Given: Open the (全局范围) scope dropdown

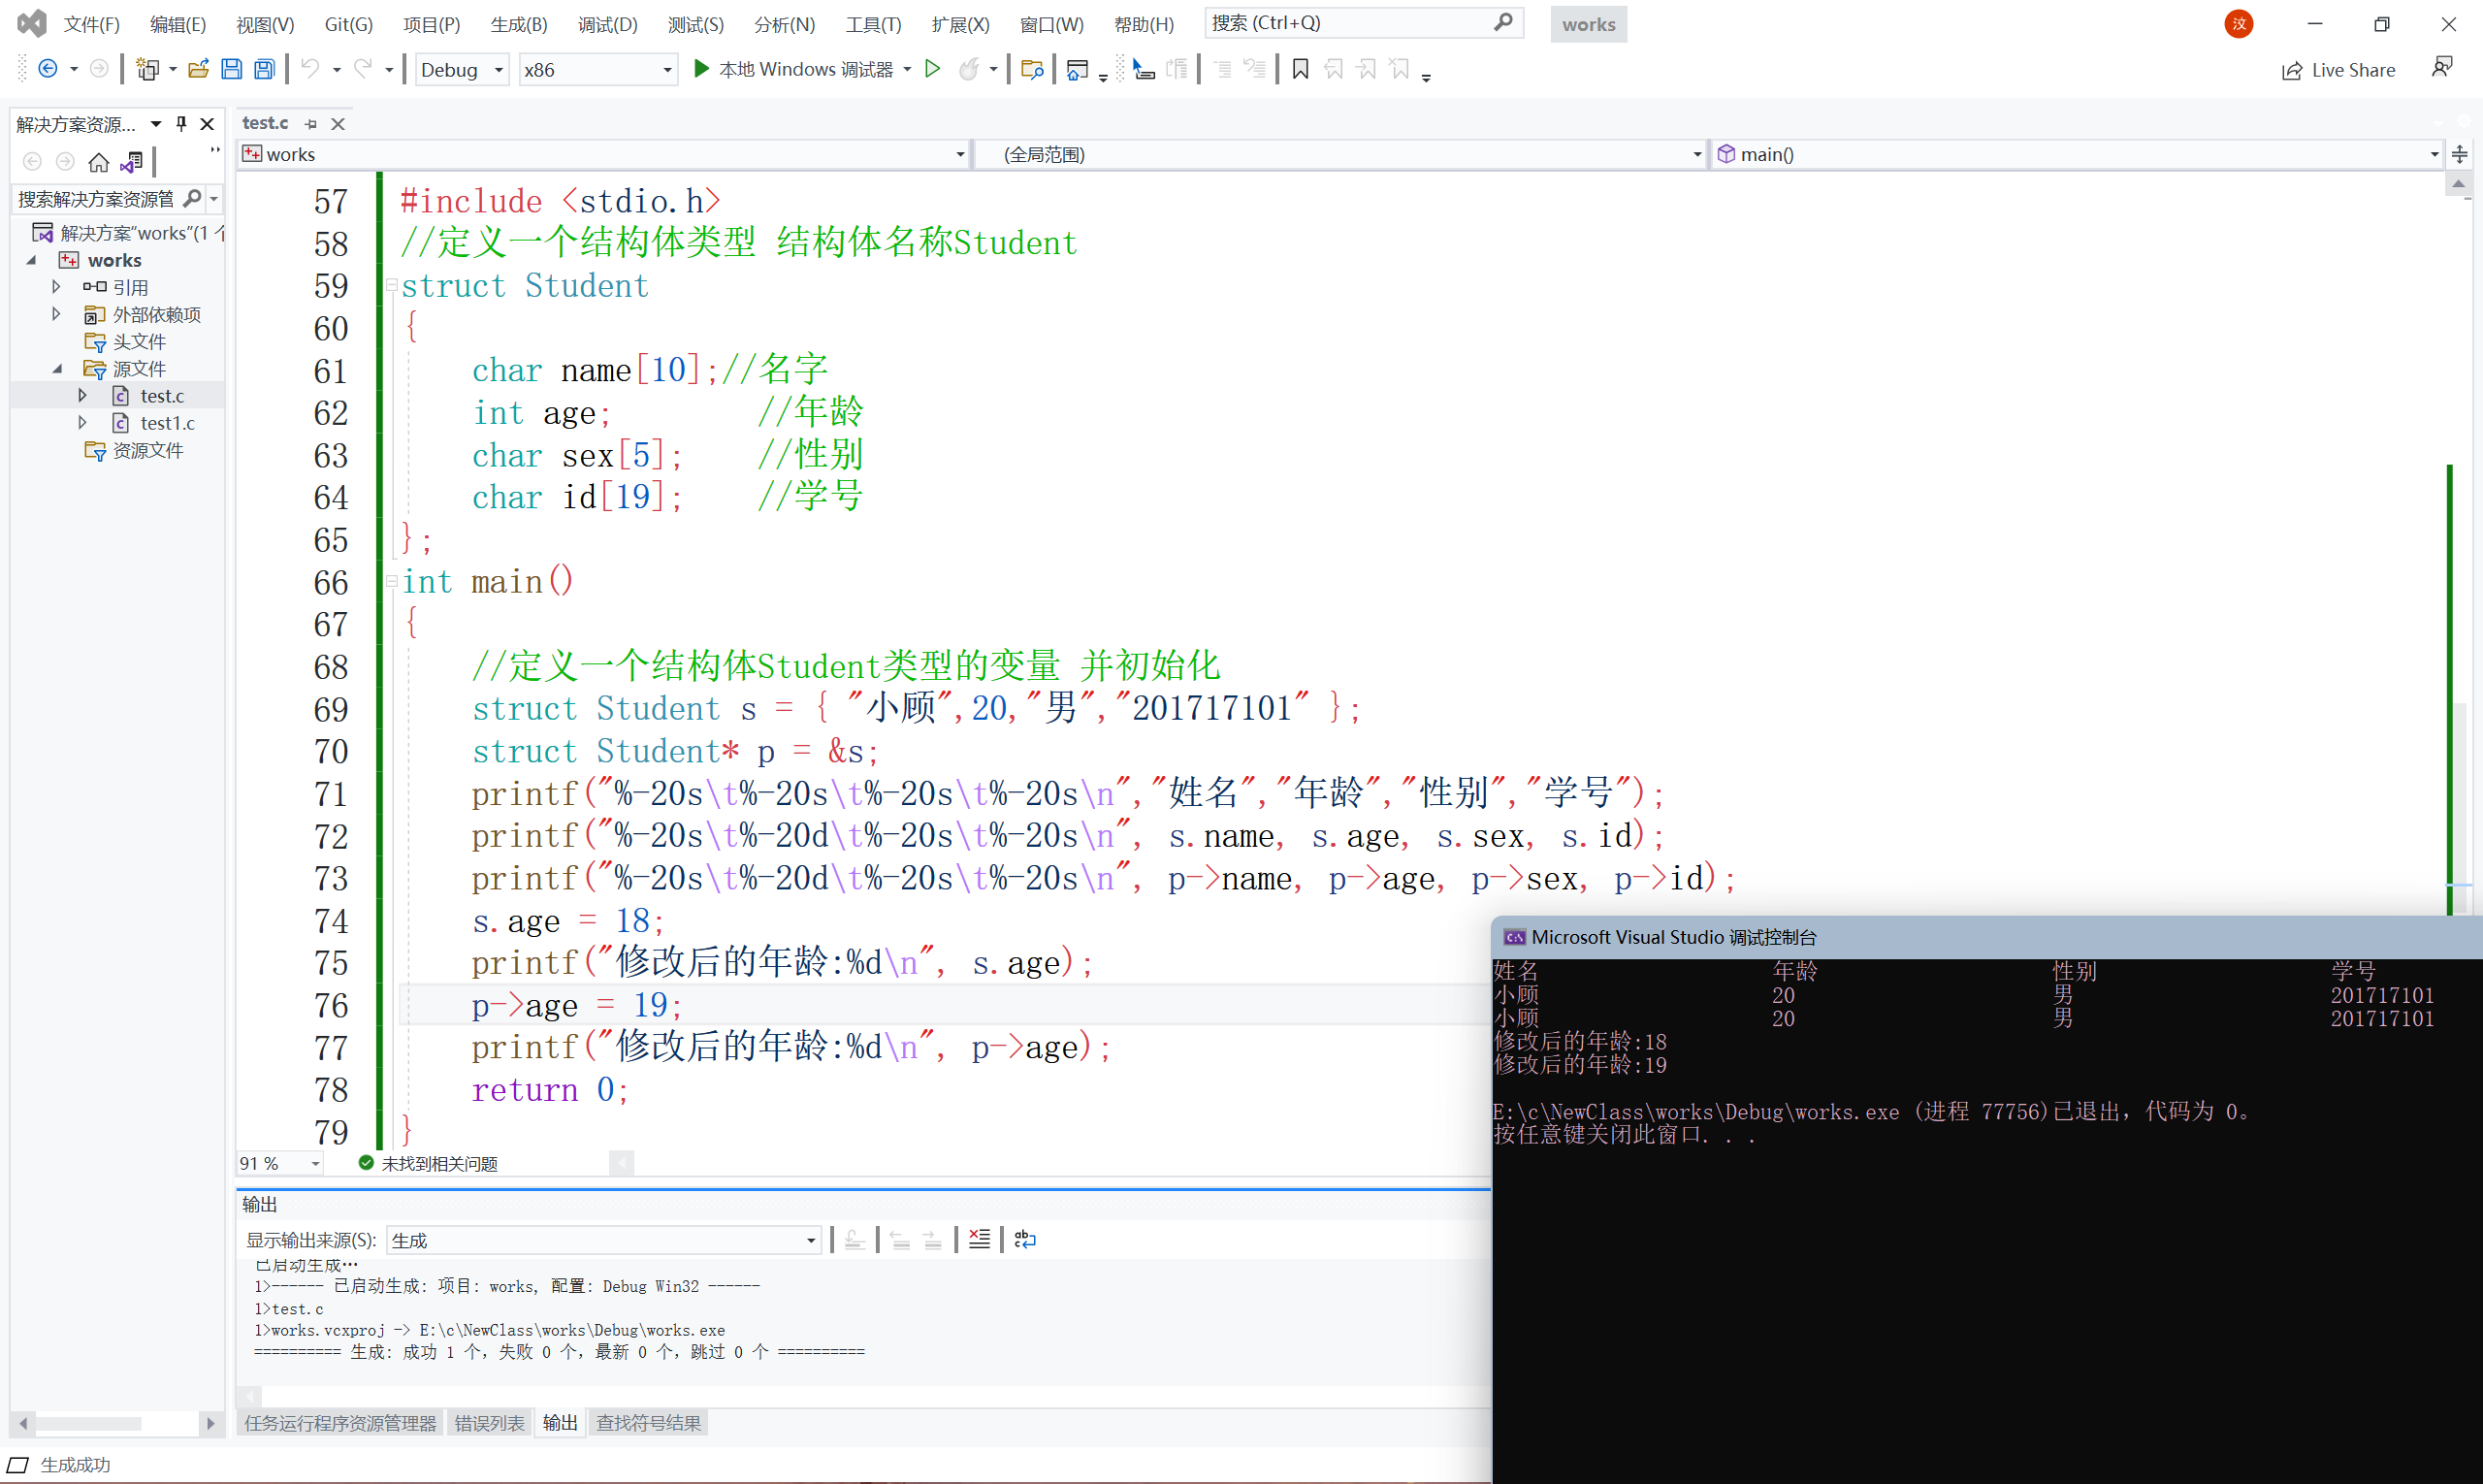Looking at the screenshot, I should point(1340,154).
